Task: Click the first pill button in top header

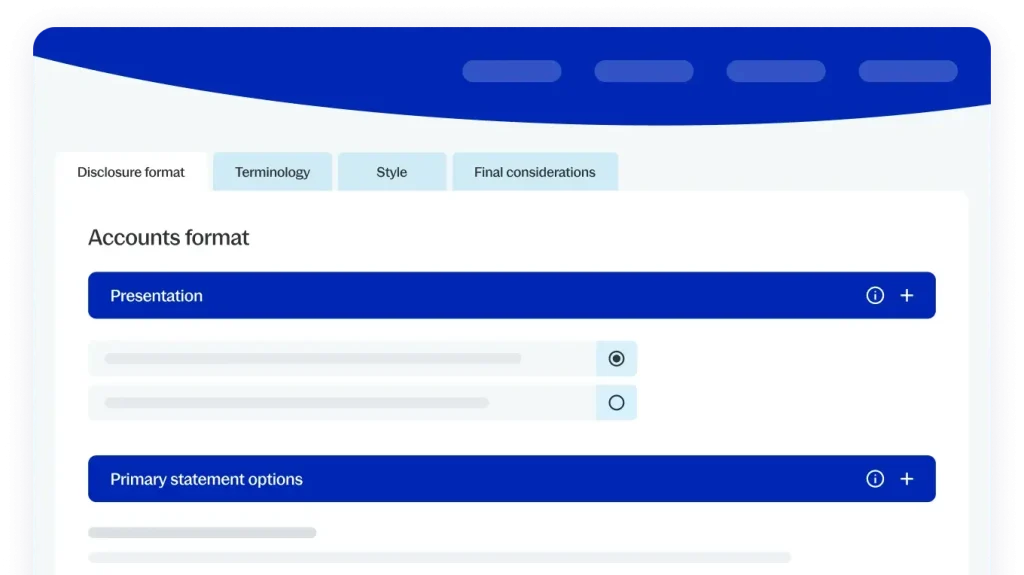Action: coord(511,71)
